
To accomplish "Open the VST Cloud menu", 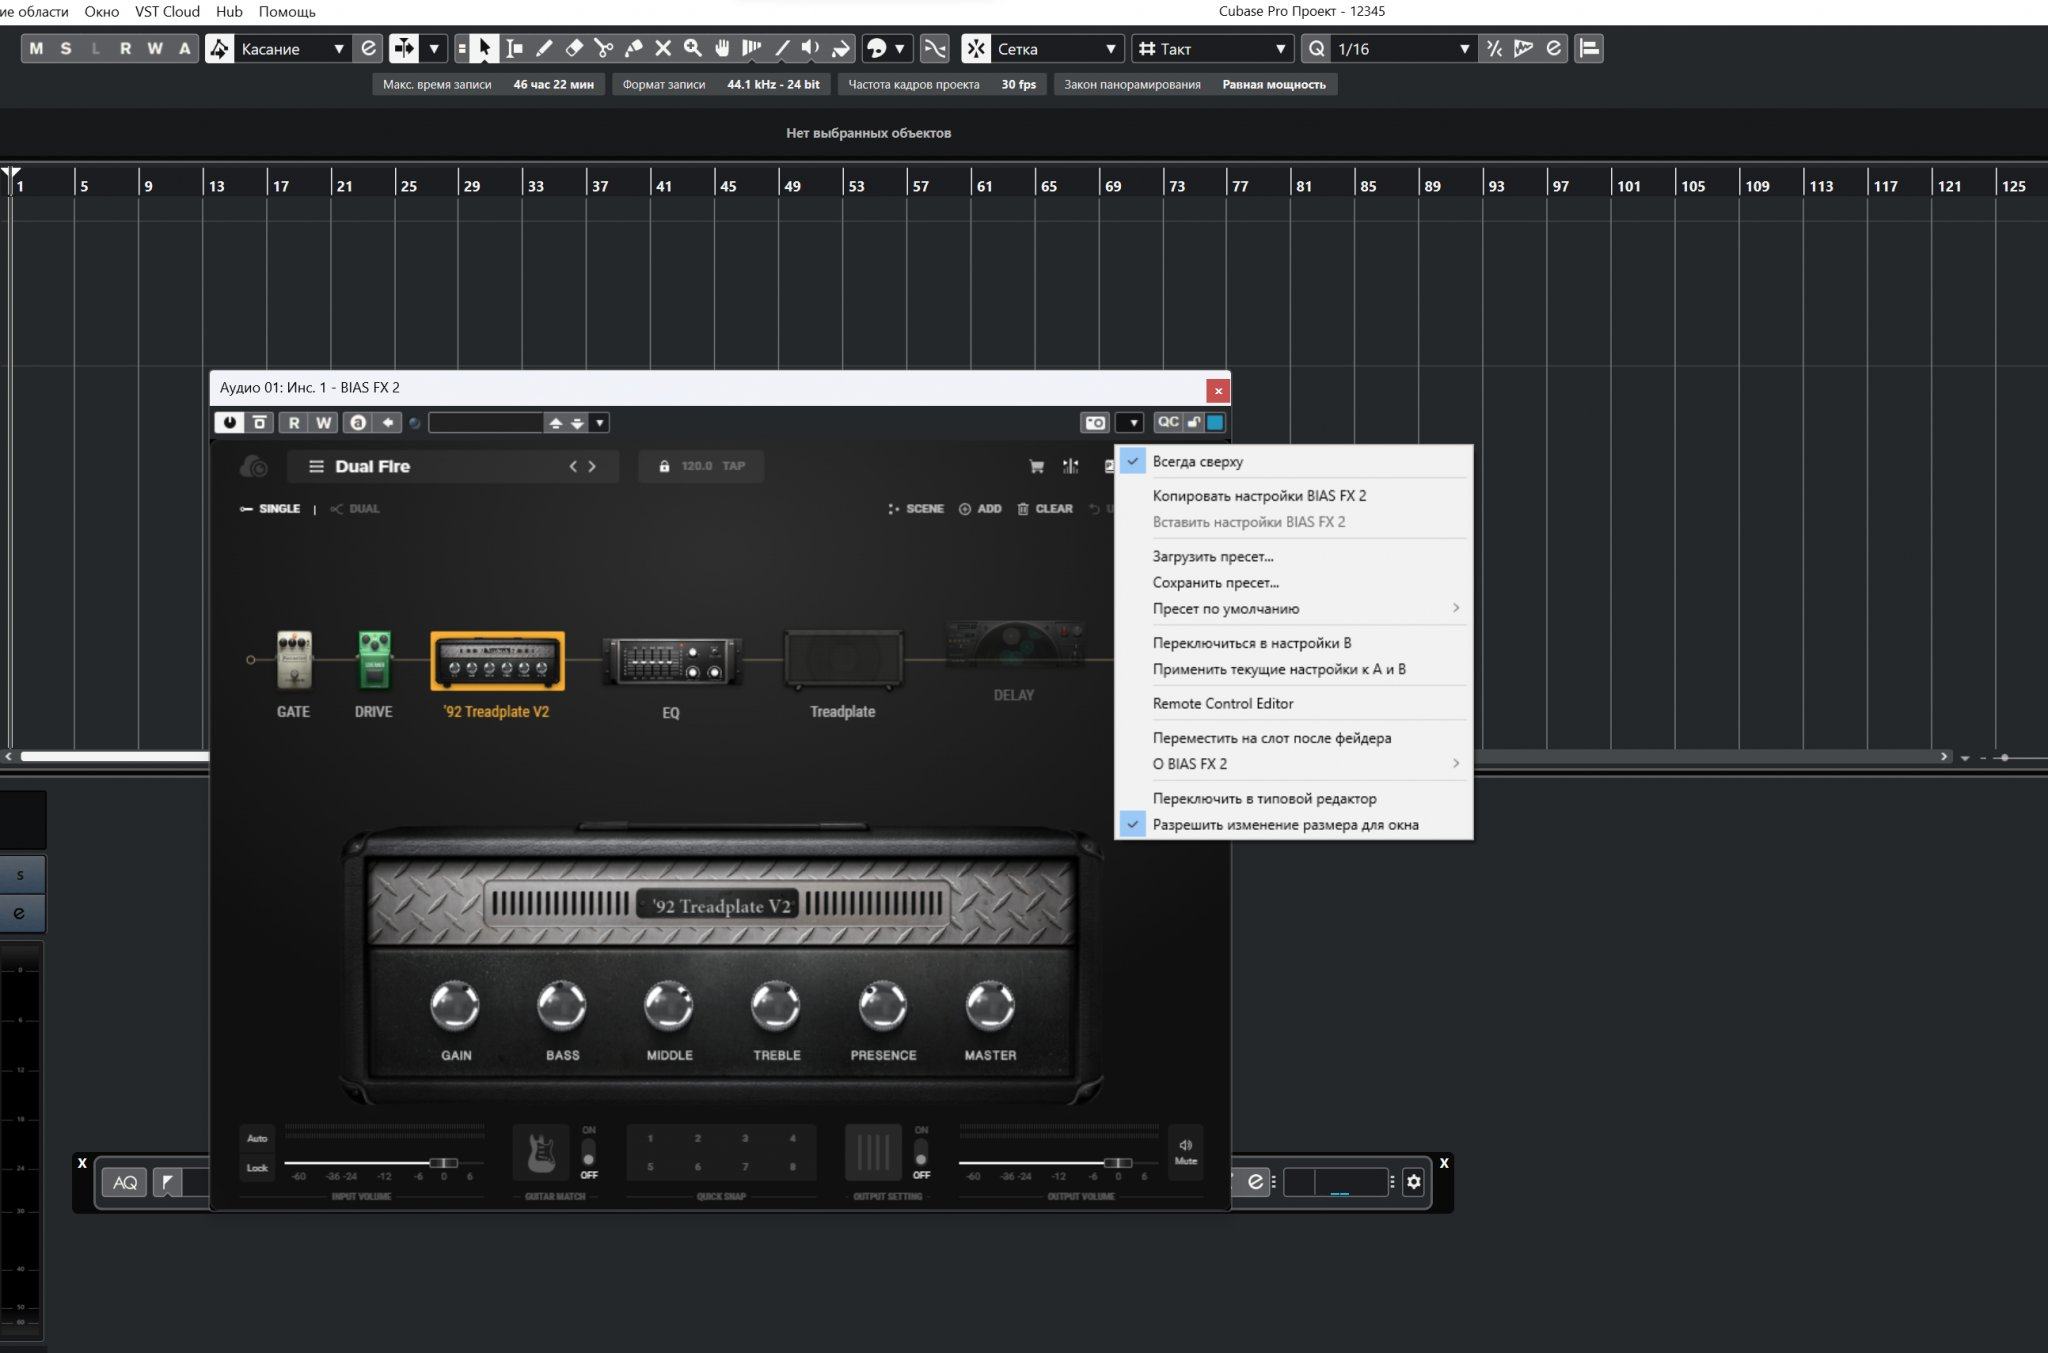I will click(167, 12).
